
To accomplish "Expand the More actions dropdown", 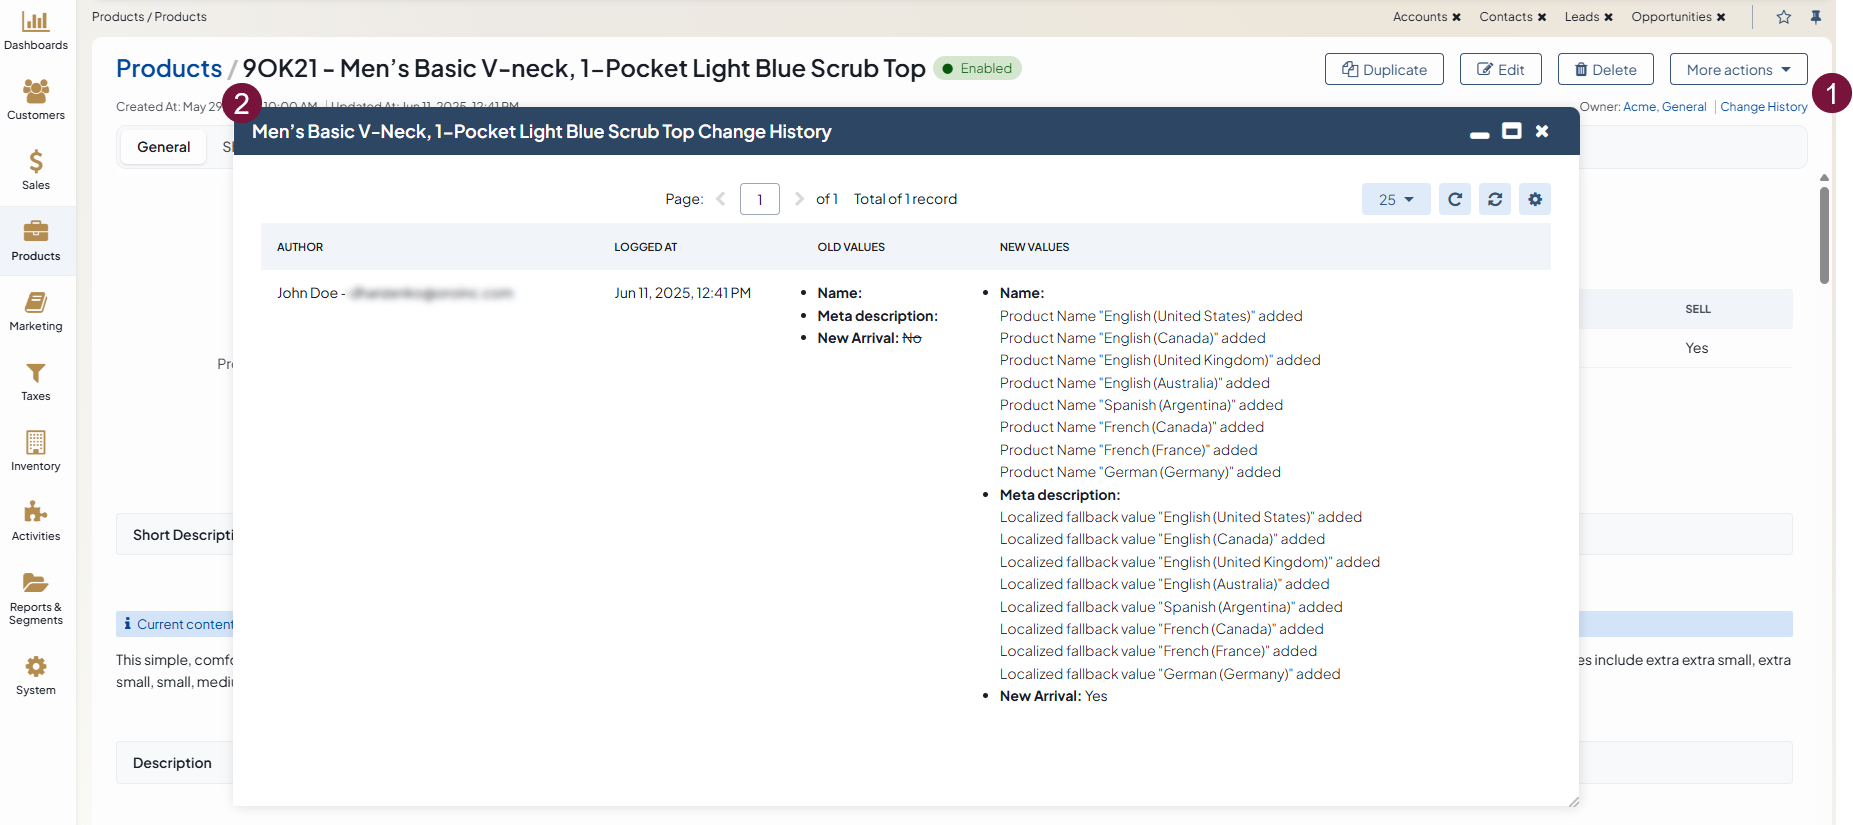I will (1738, 69).
